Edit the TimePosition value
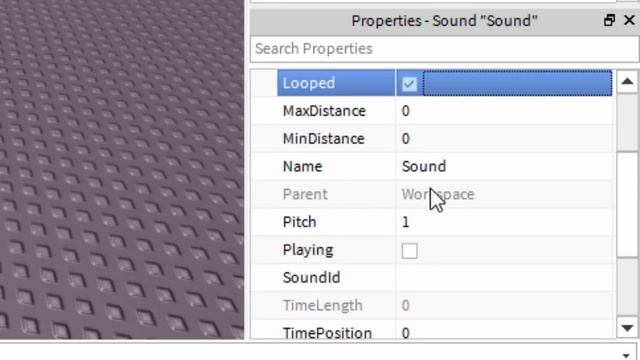Screen dimensions: 640x360 coord(504,332)
